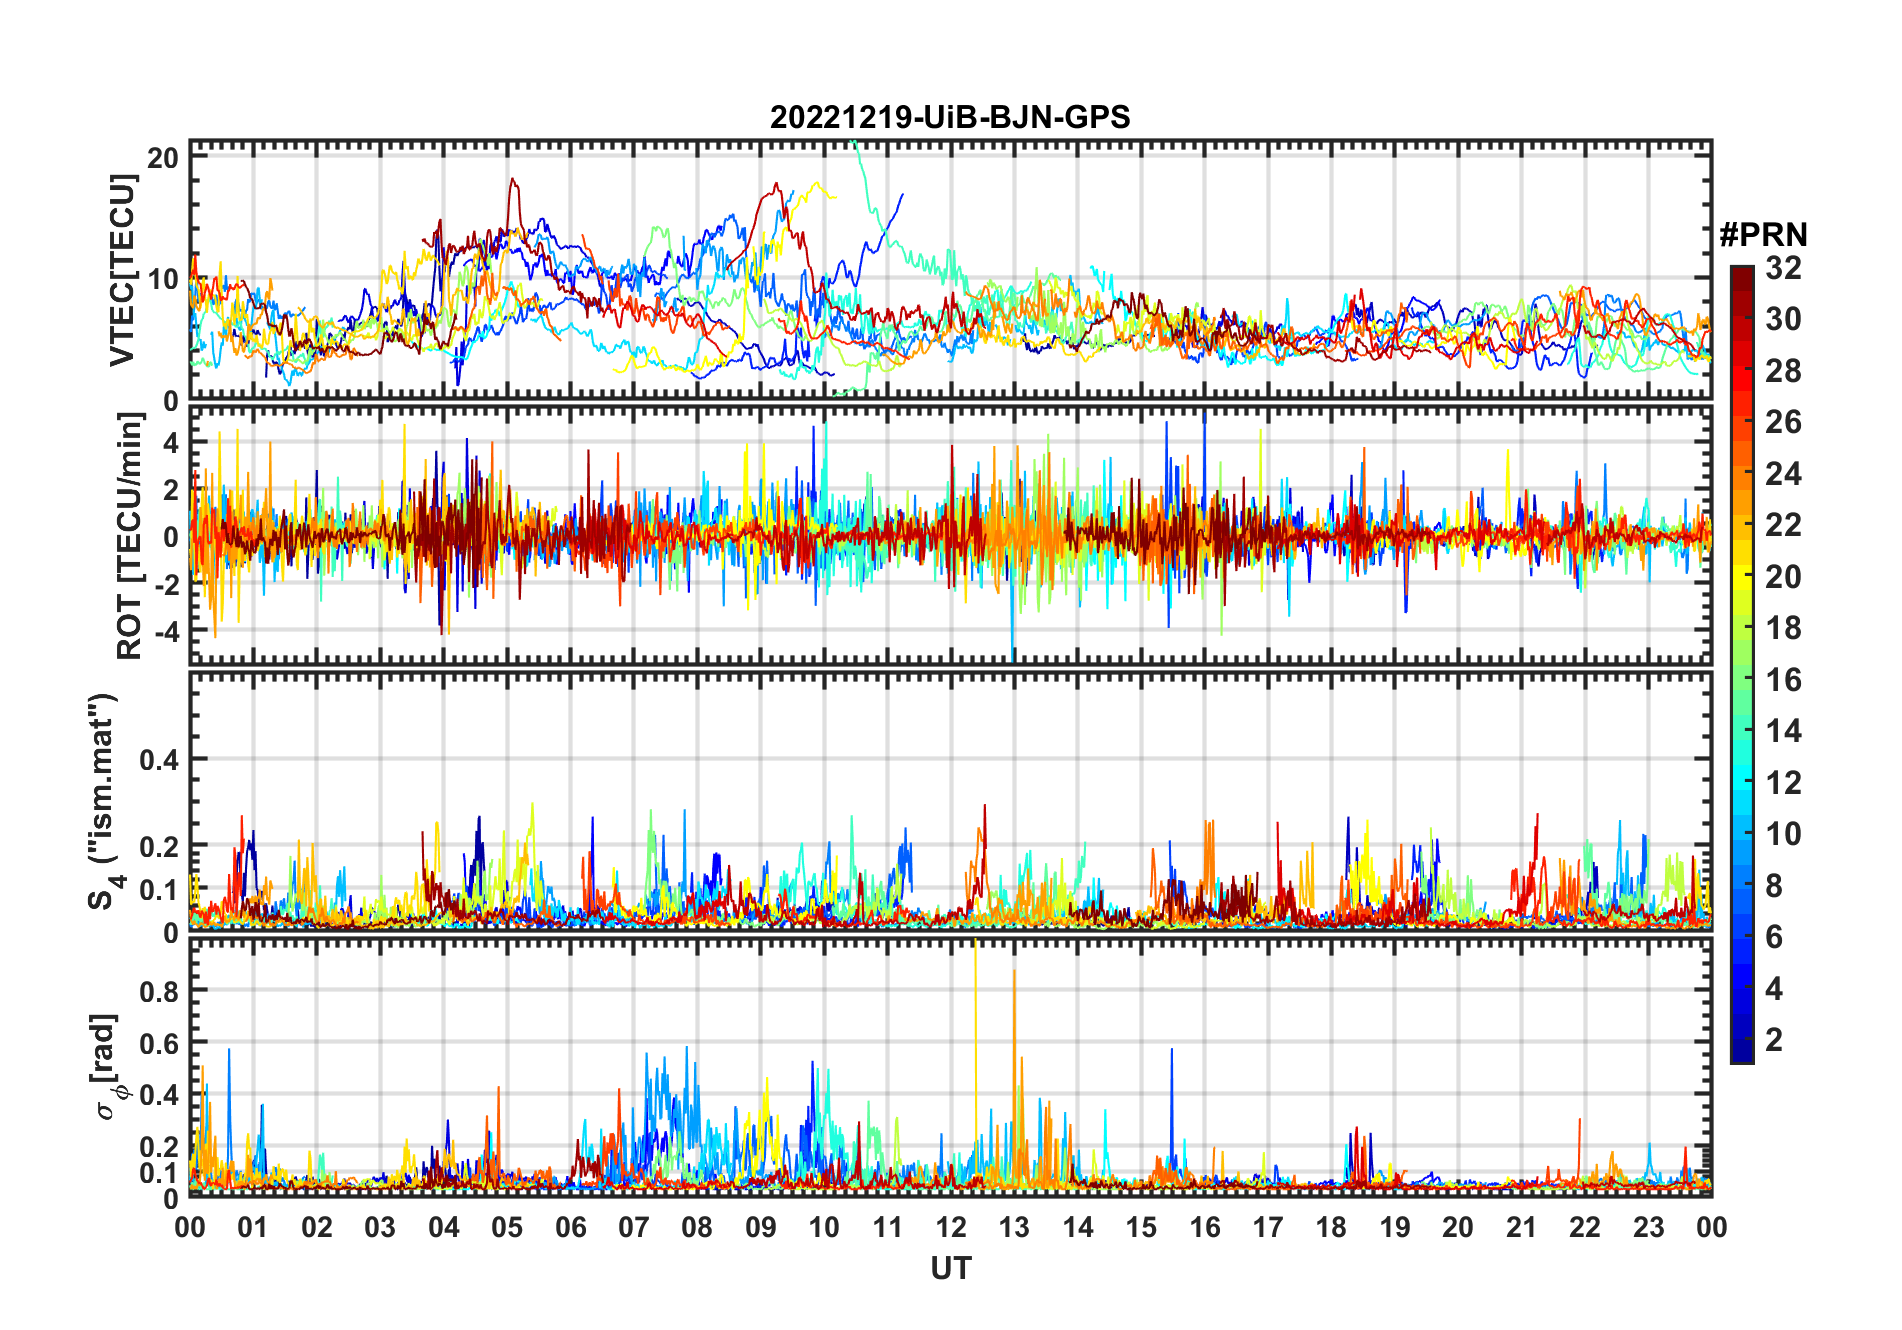Click the UT x-axis label

tap(950, 1268)
